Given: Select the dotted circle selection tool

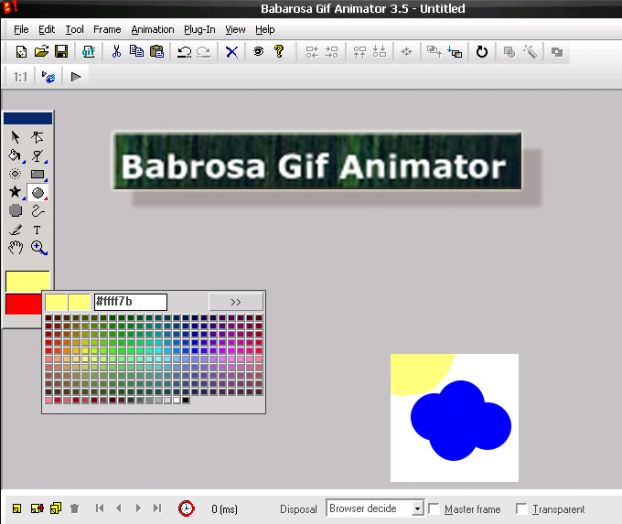Looking at the screenshot, I should (x=15, y=174).
